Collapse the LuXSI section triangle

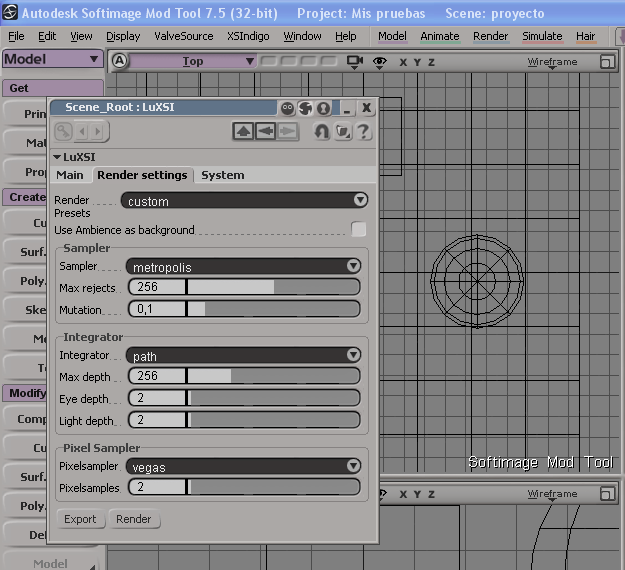point(57,157)
